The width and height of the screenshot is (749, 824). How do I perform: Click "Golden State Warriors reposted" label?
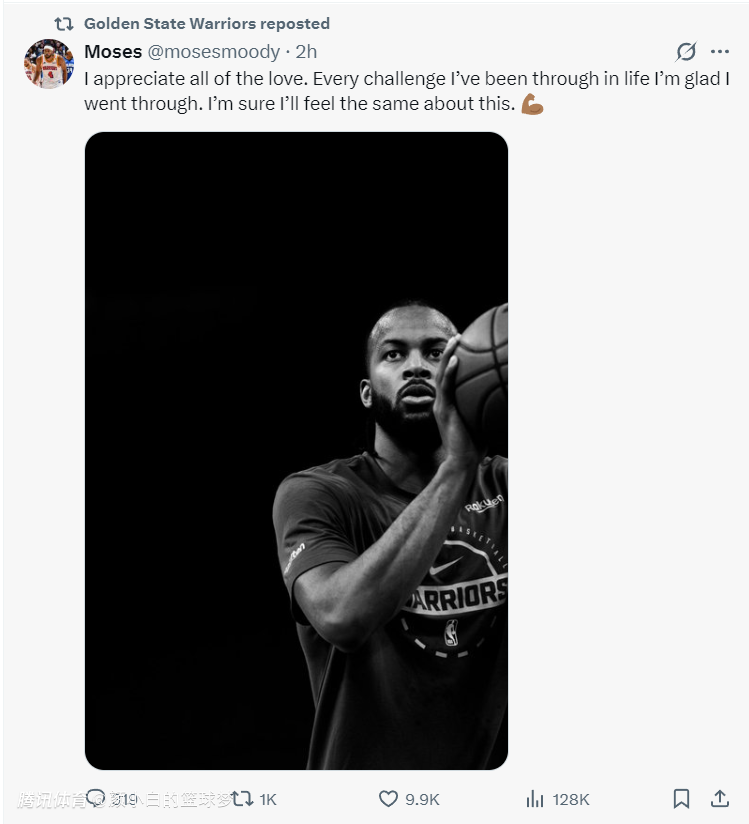(206, 23)
